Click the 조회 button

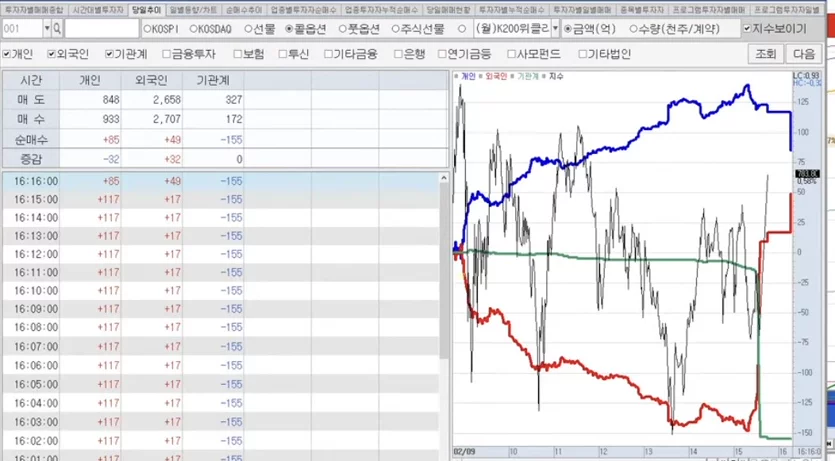click(765, 54)
